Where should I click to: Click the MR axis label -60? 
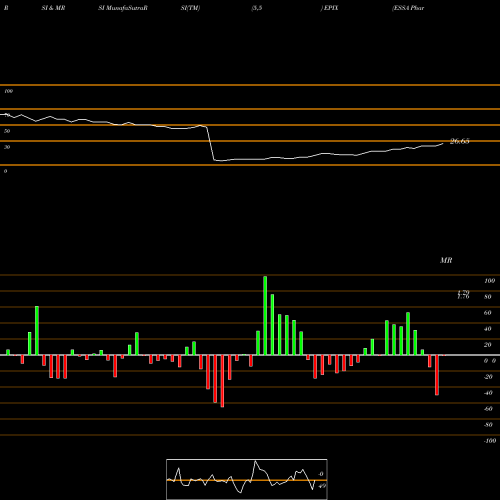[488, 409]
